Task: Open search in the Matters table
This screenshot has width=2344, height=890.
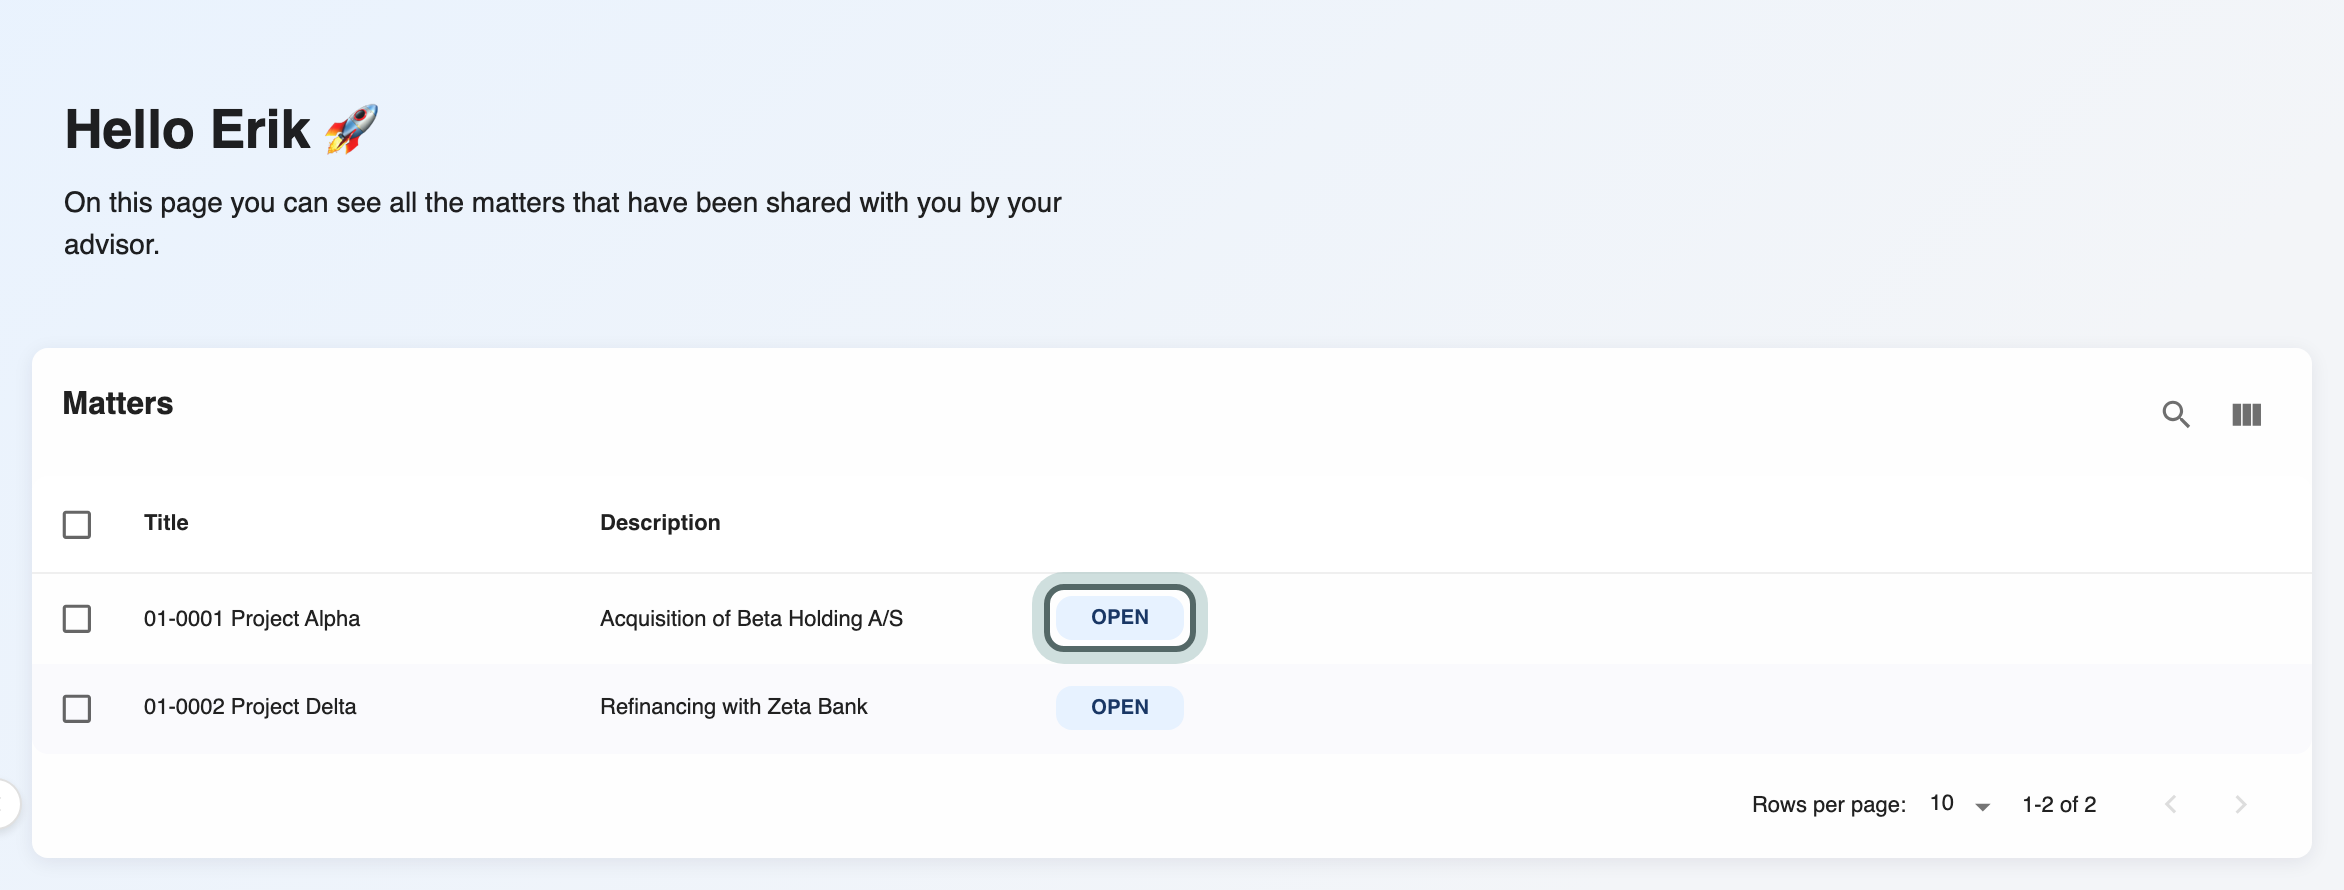Action: click(2175, 414)
